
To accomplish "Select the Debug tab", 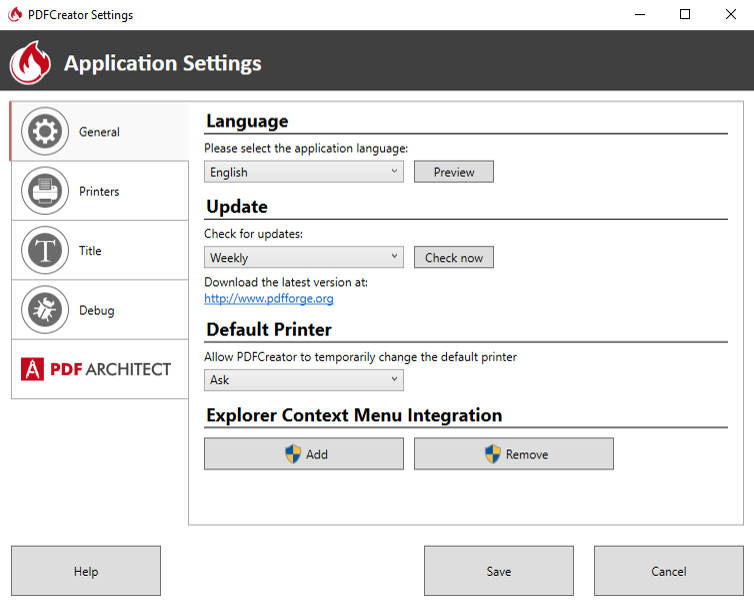I will (x=100, y=310).
